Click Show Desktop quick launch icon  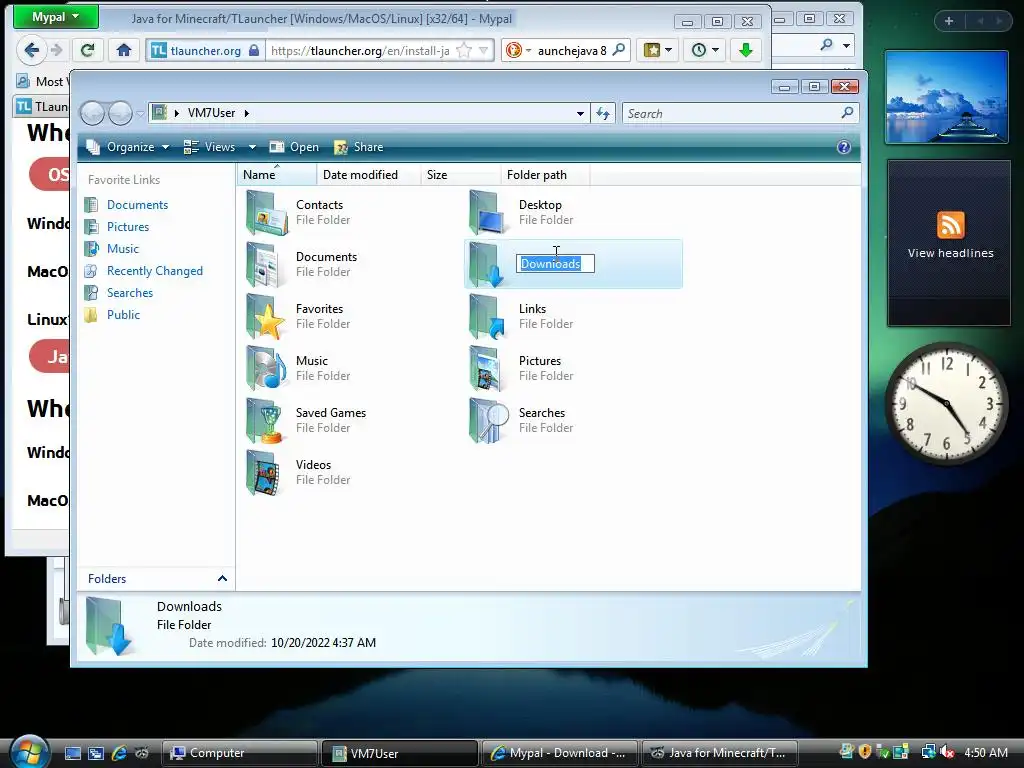[x=72, y=753]
